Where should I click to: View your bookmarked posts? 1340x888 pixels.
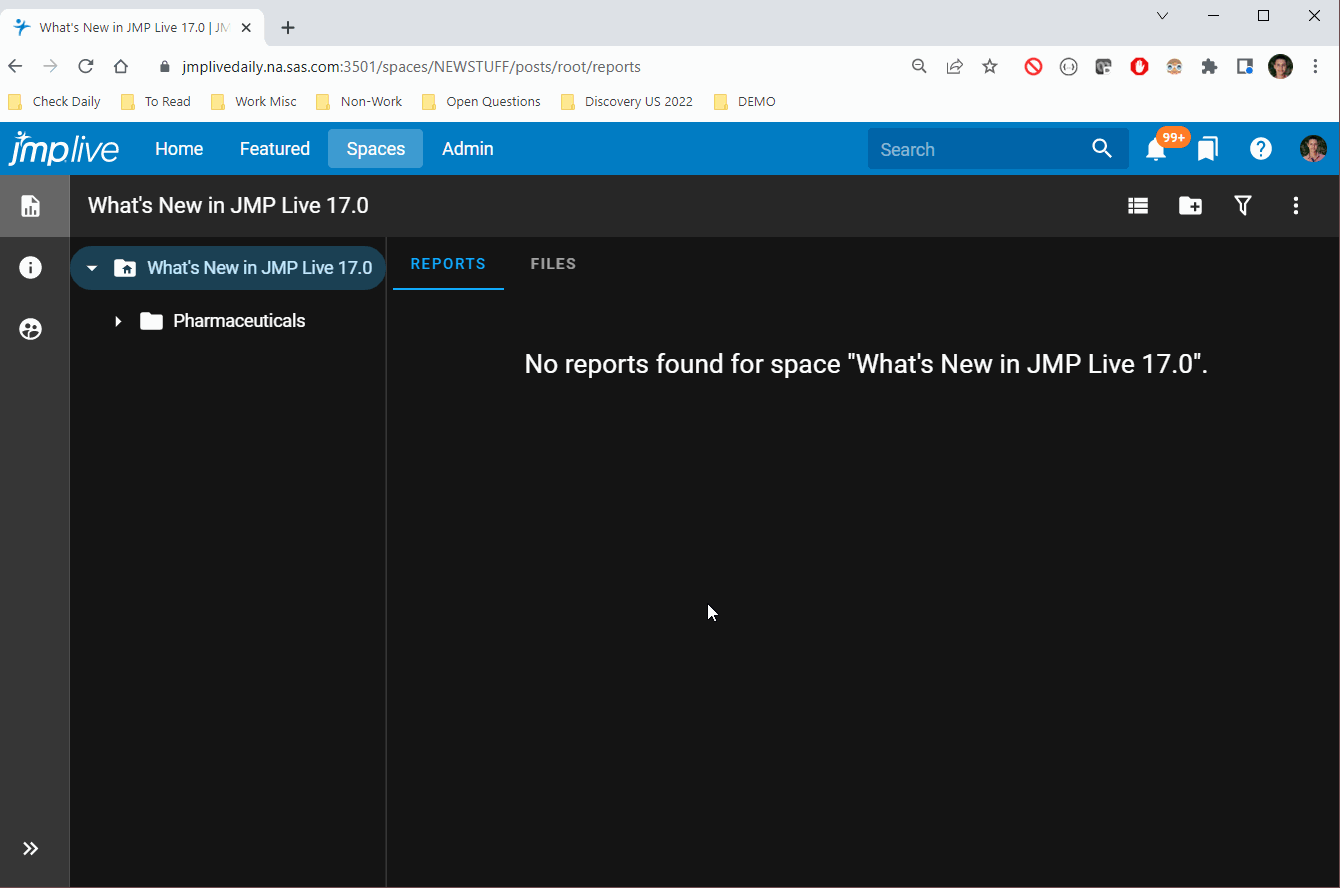coord(1208,148)
